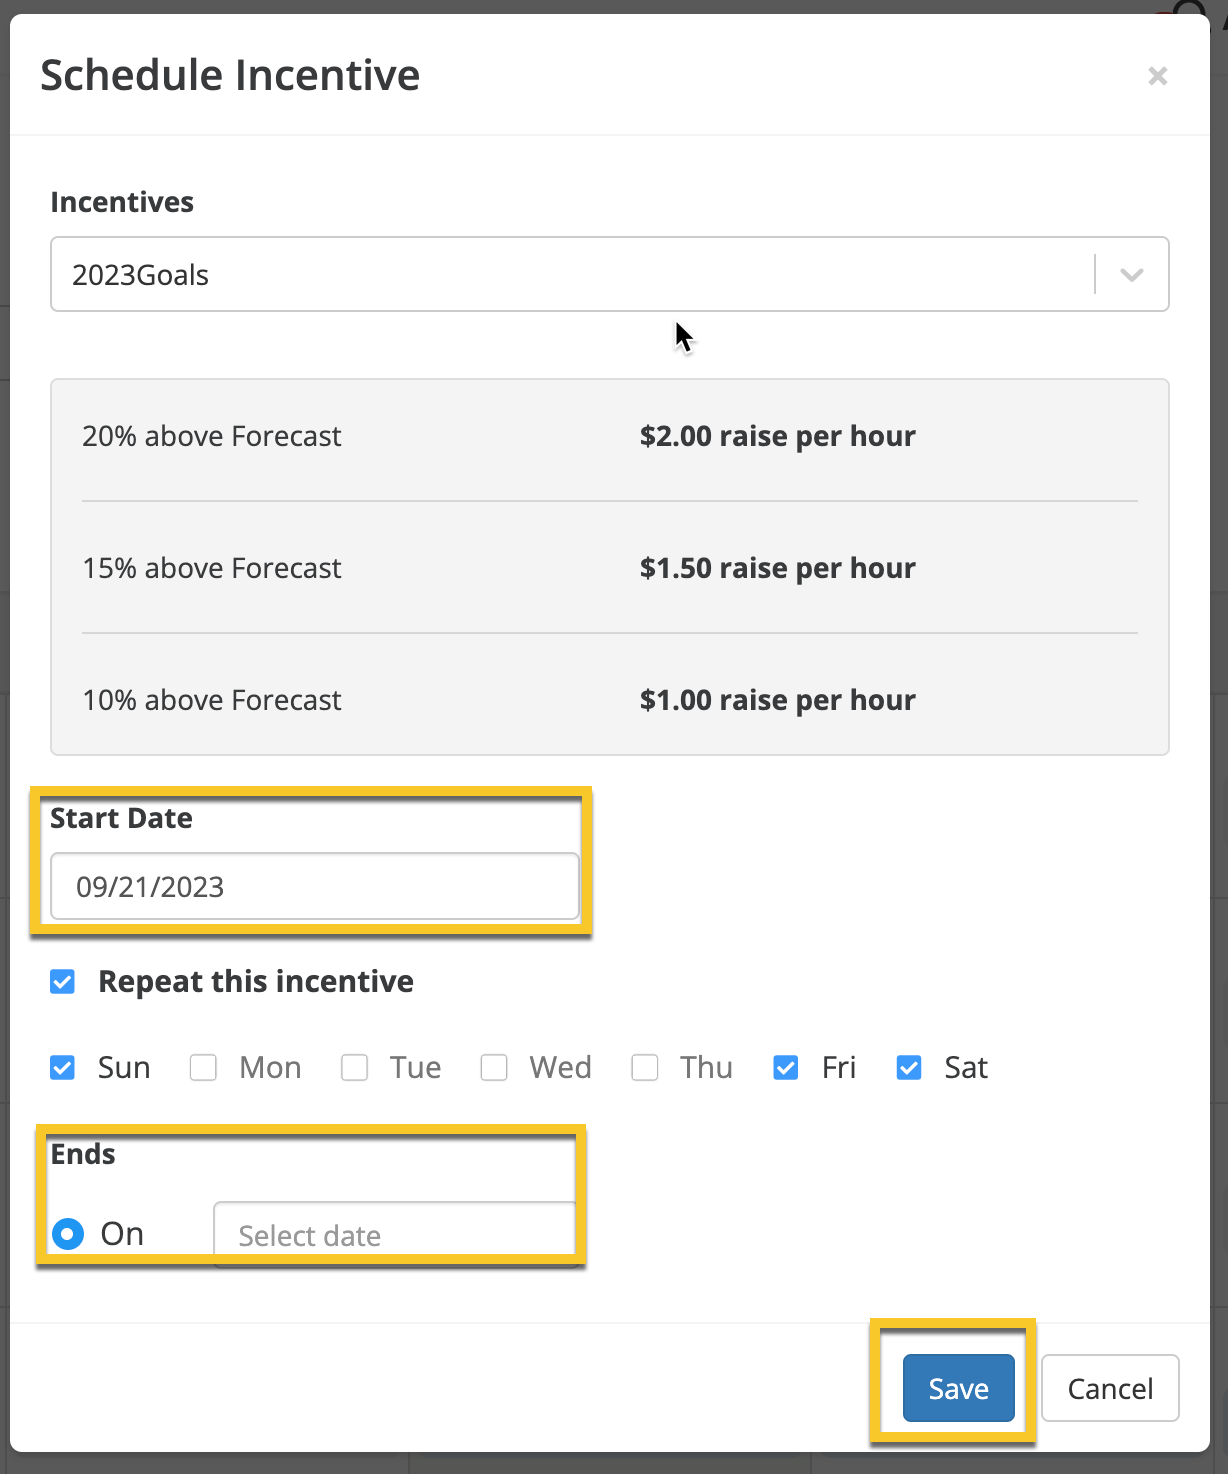1228x1474 pixels.
Task: Tick the Tue checkbox
Action: [355, 1068]
